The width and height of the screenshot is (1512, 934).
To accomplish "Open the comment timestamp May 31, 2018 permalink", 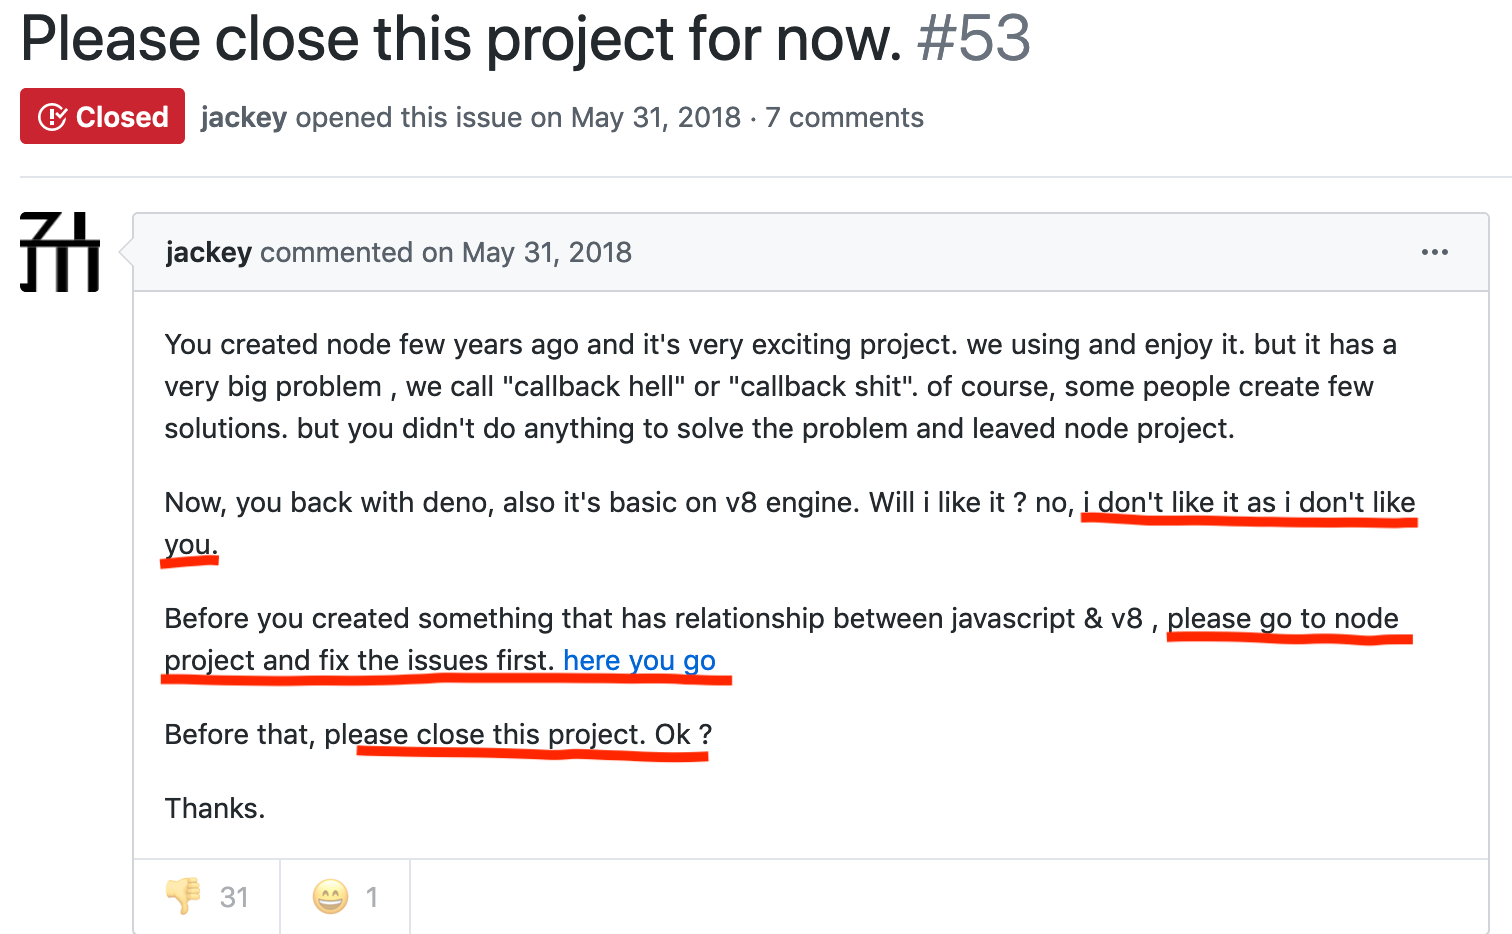I will coord(546,252).
